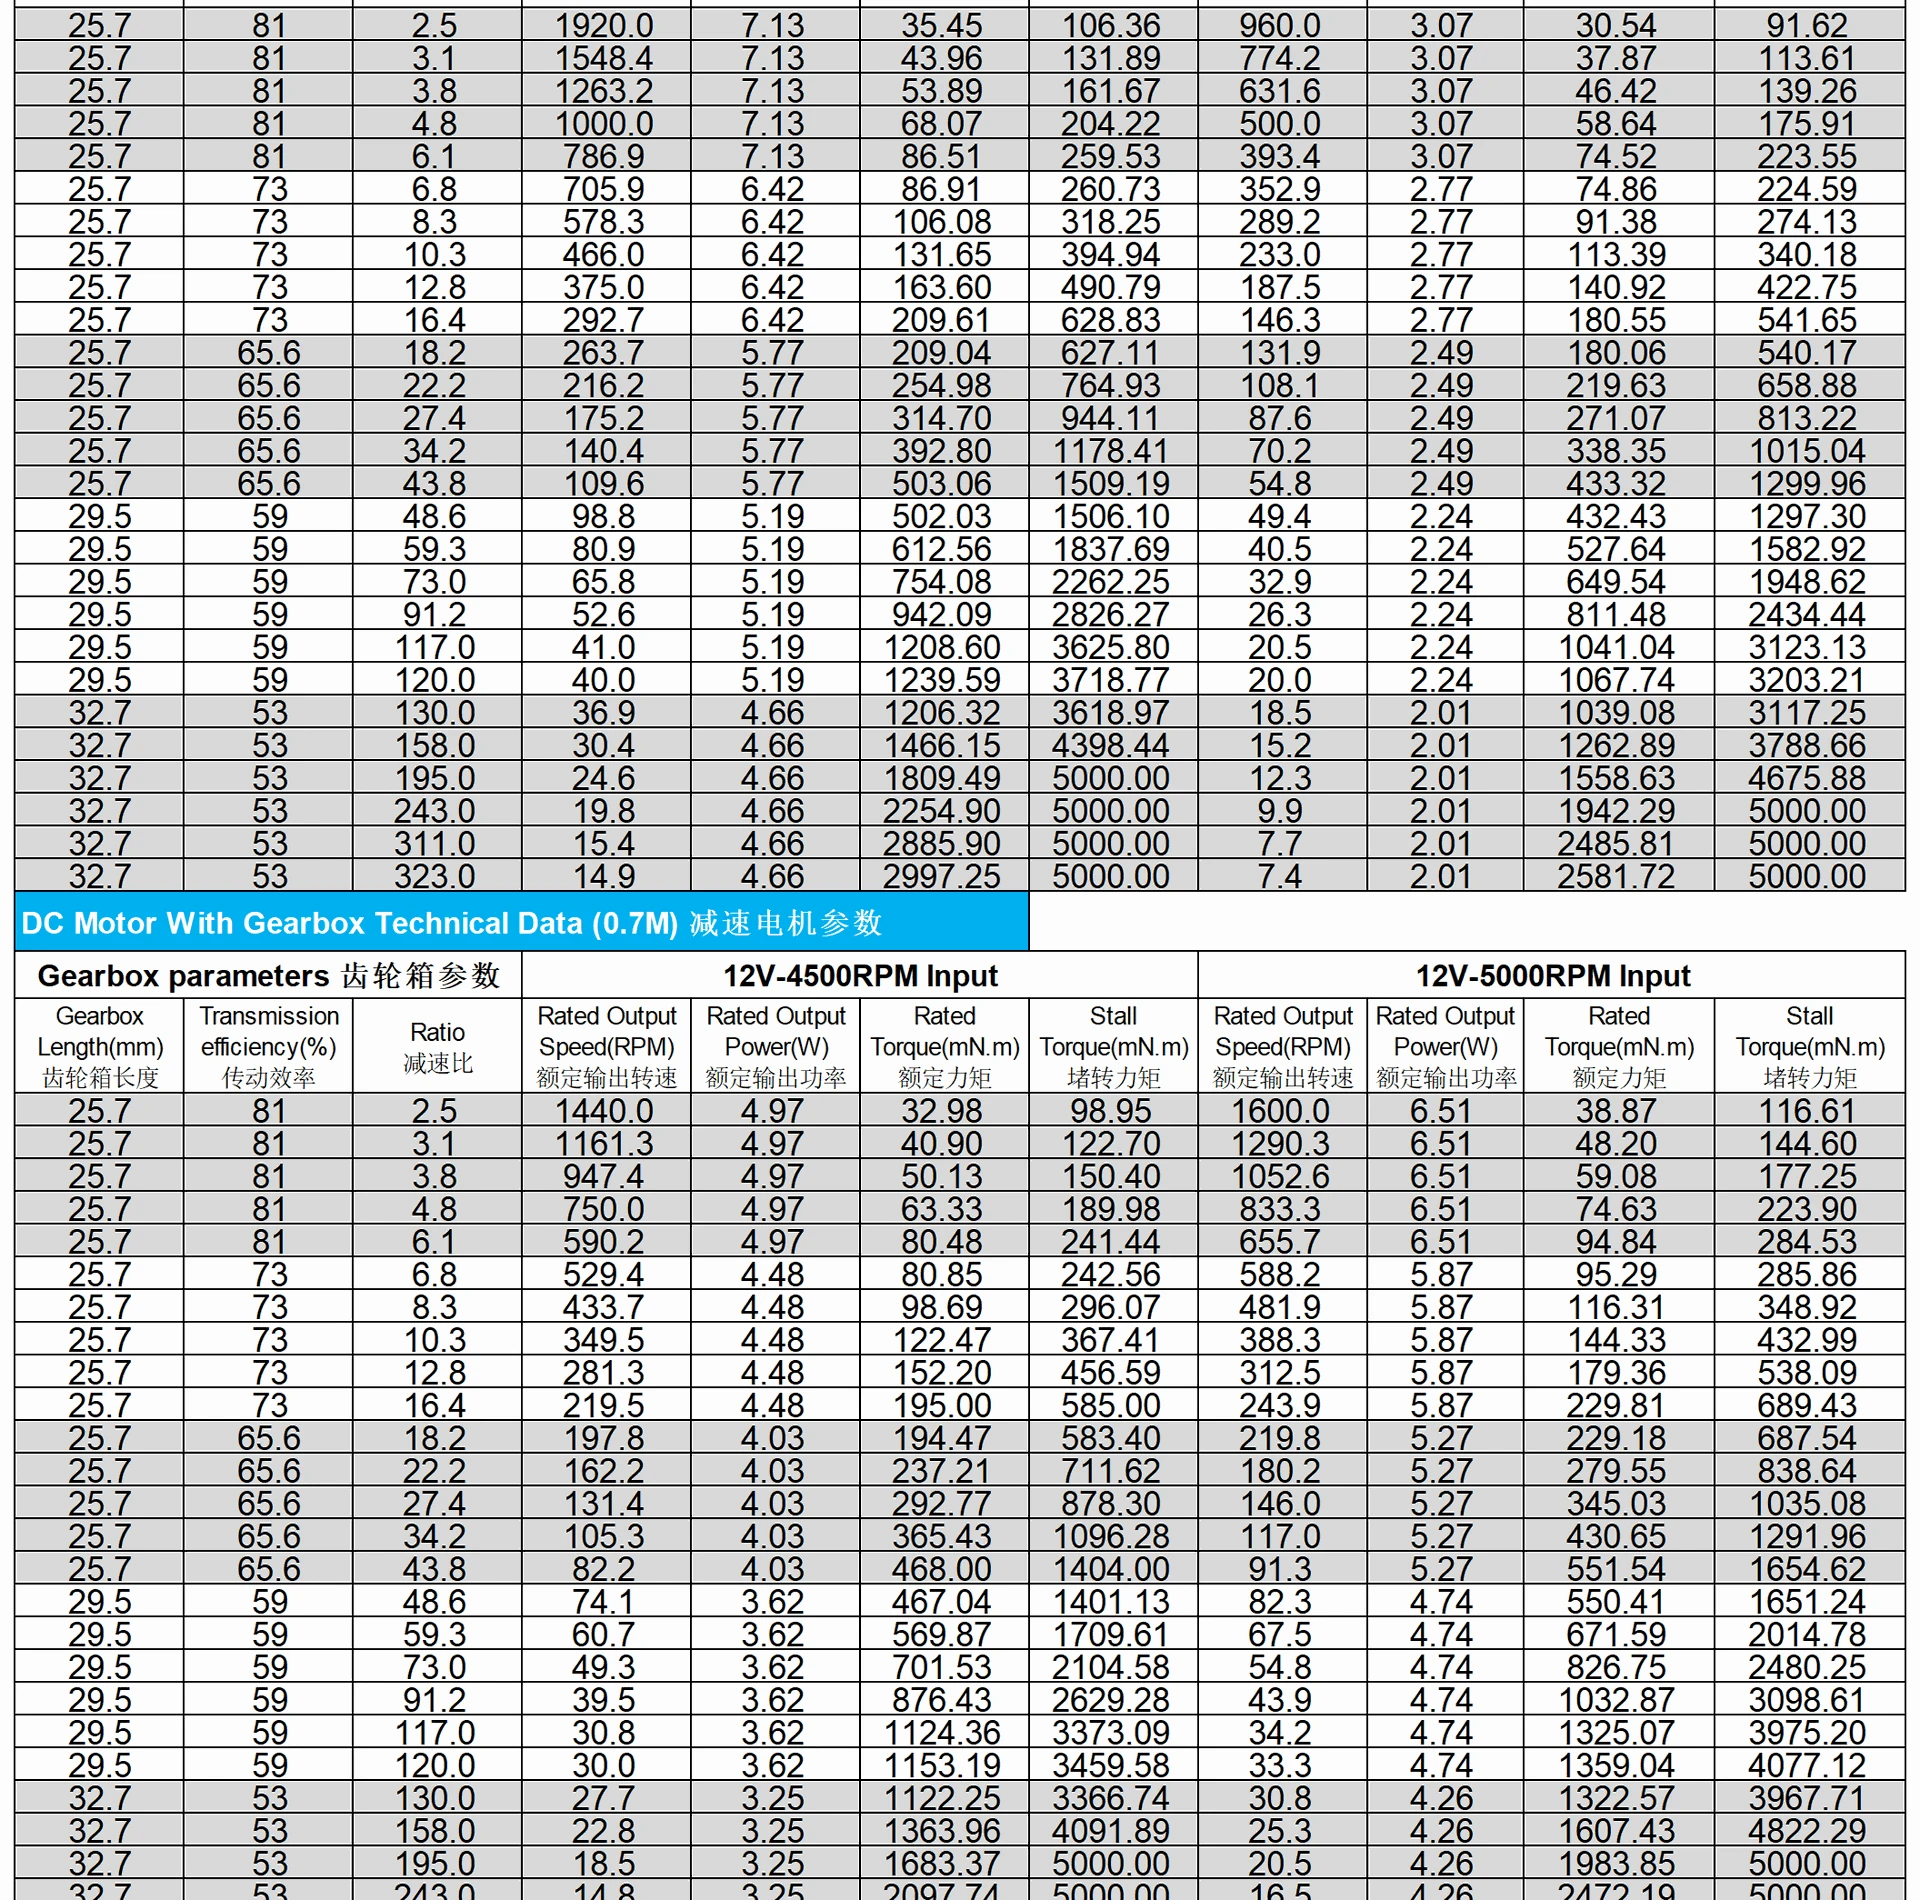Pick the cell showing 3123.13
The width and height of the screenshot is (1920, 1900).
coord(1807,647)
